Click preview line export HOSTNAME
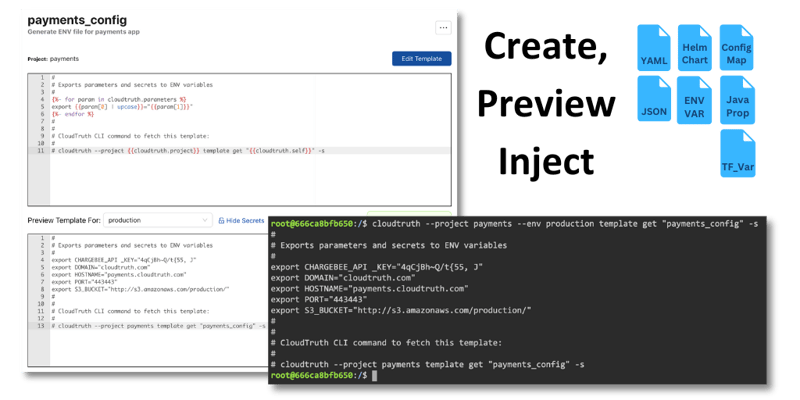This screenshot has width=800, height=400. 119,274
